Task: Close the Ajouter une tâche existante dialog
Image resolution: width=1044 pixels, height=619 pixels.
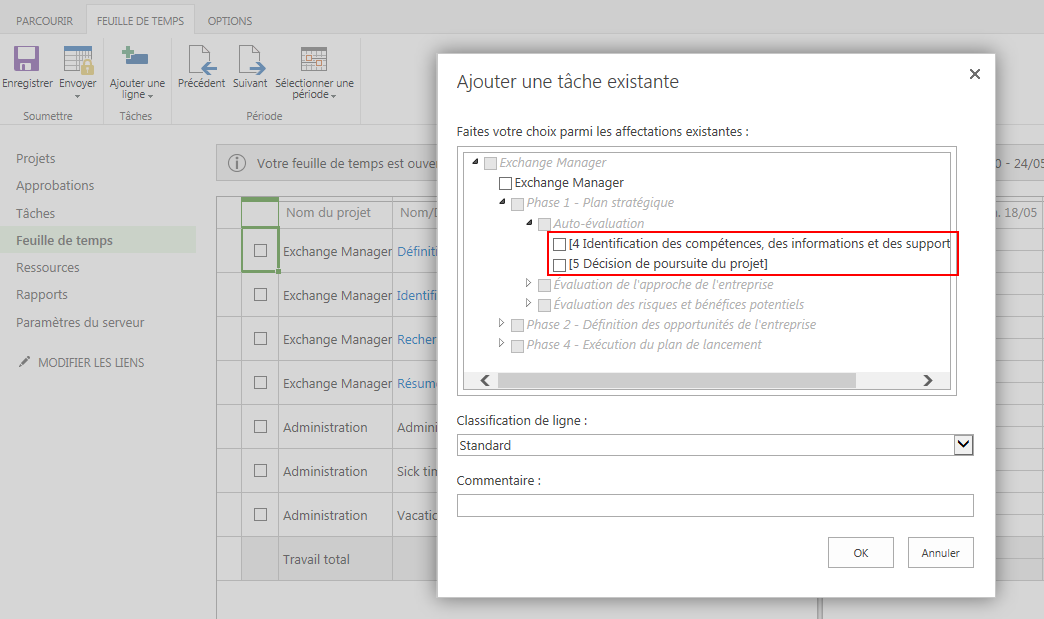Action: tap(975, 74)
